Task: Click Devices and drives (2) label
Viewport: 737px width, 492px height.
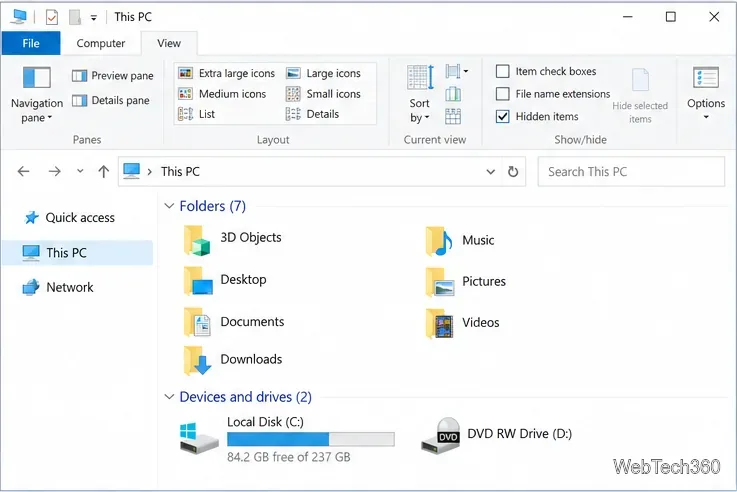Action: [245, 397]
